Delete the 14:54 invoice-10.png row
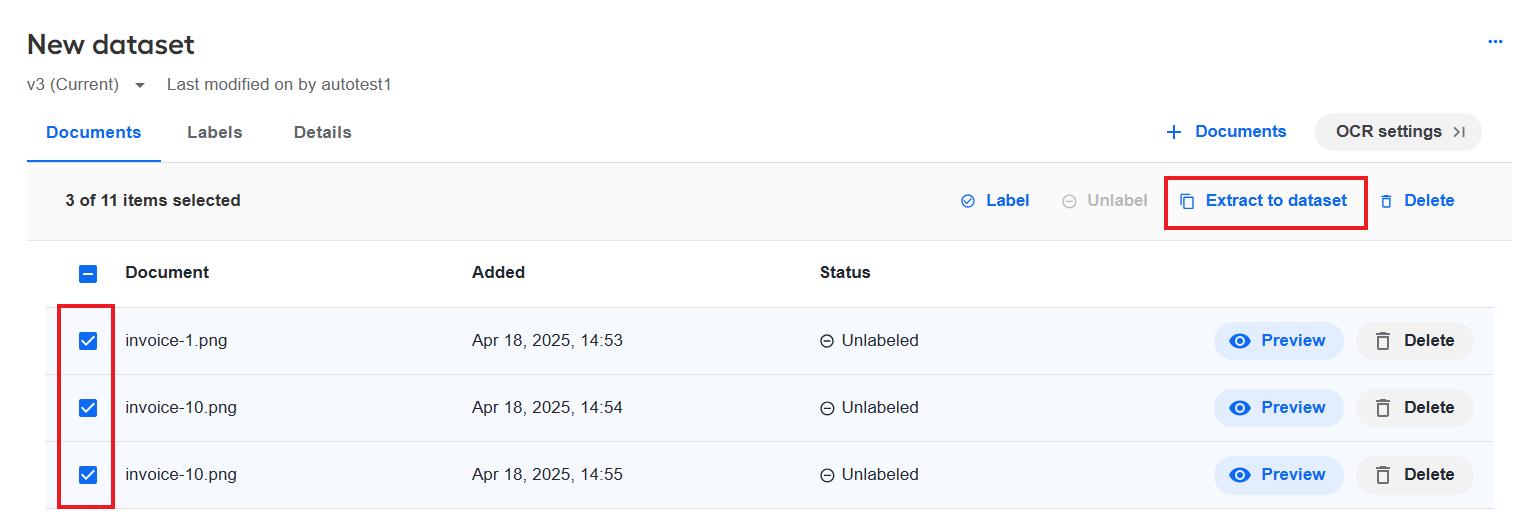The height and width of the screenshot is (519, 1530). pos(1414,408)
